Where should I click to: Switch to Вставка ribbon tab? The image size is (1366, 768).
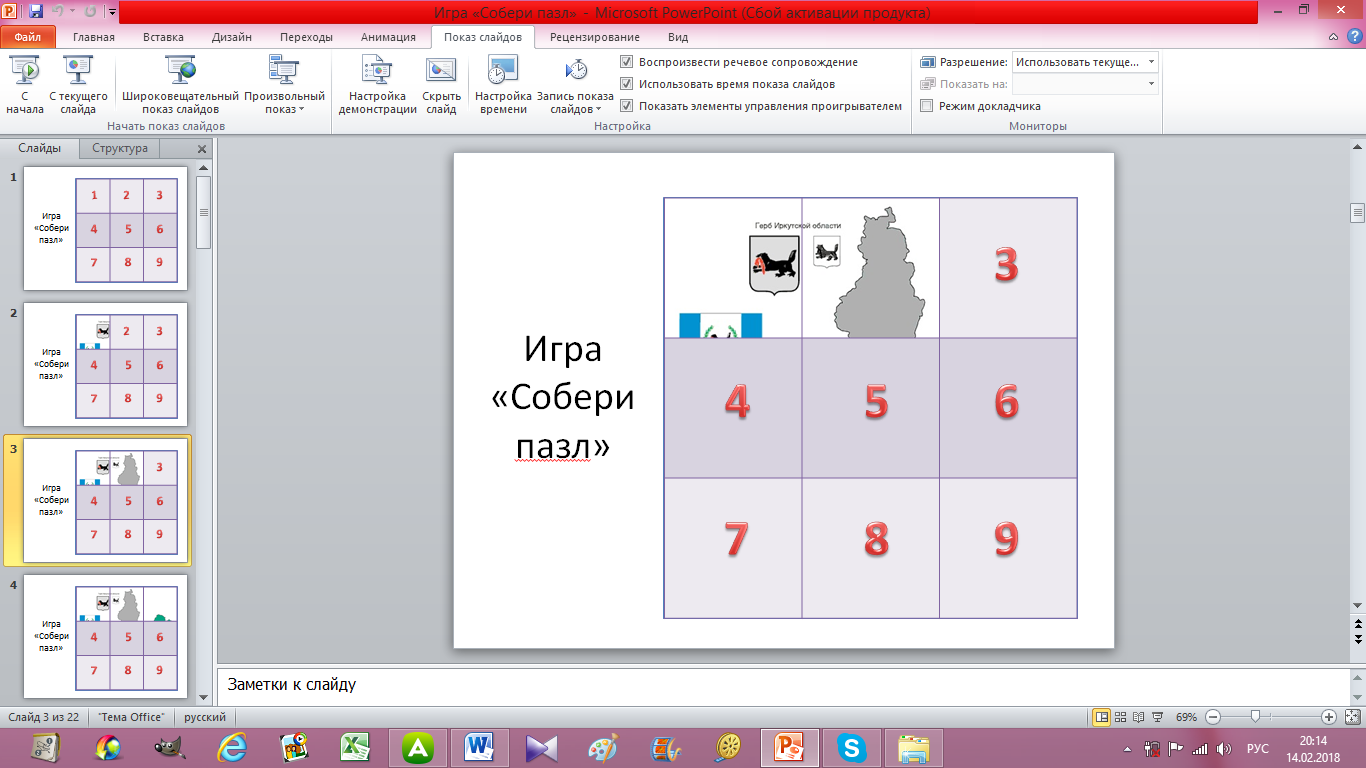163,37
